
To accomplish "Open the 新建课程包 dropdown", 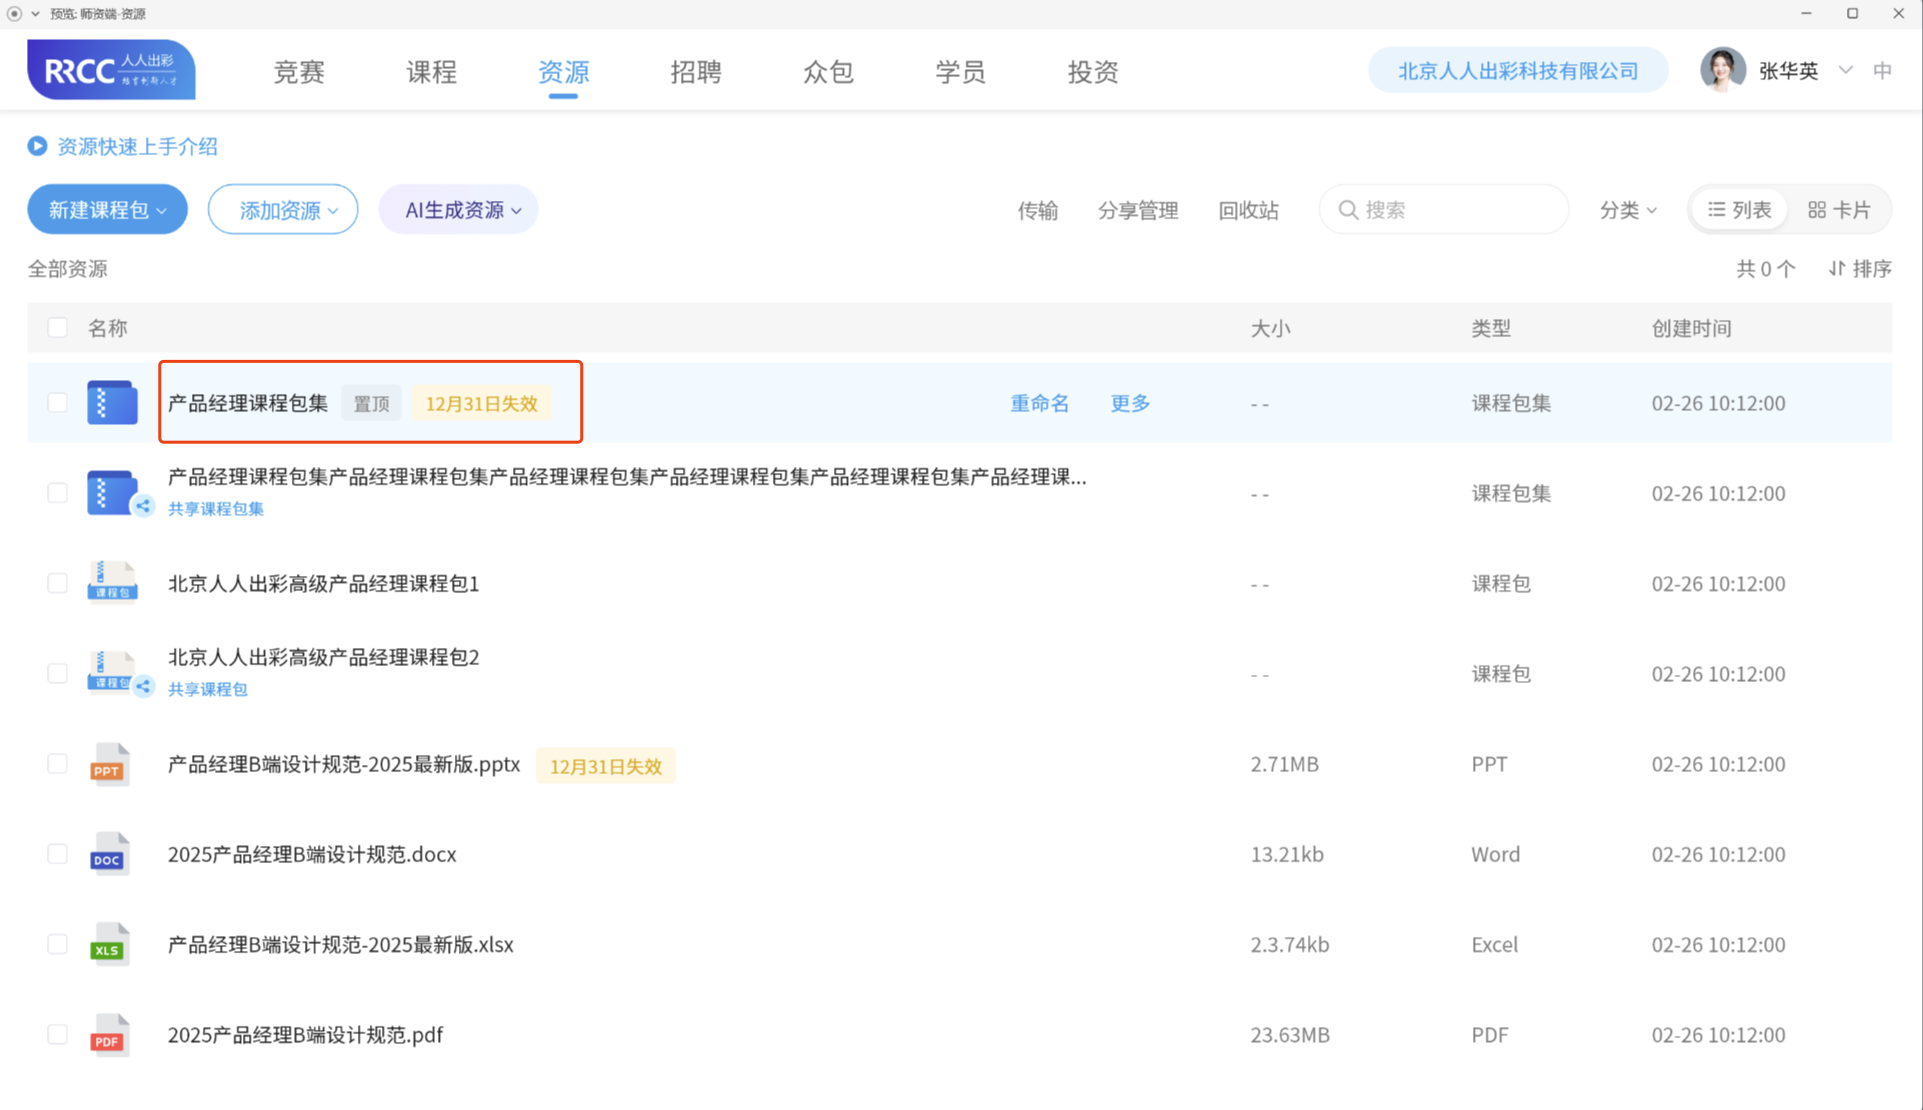I will pos(107,210).
